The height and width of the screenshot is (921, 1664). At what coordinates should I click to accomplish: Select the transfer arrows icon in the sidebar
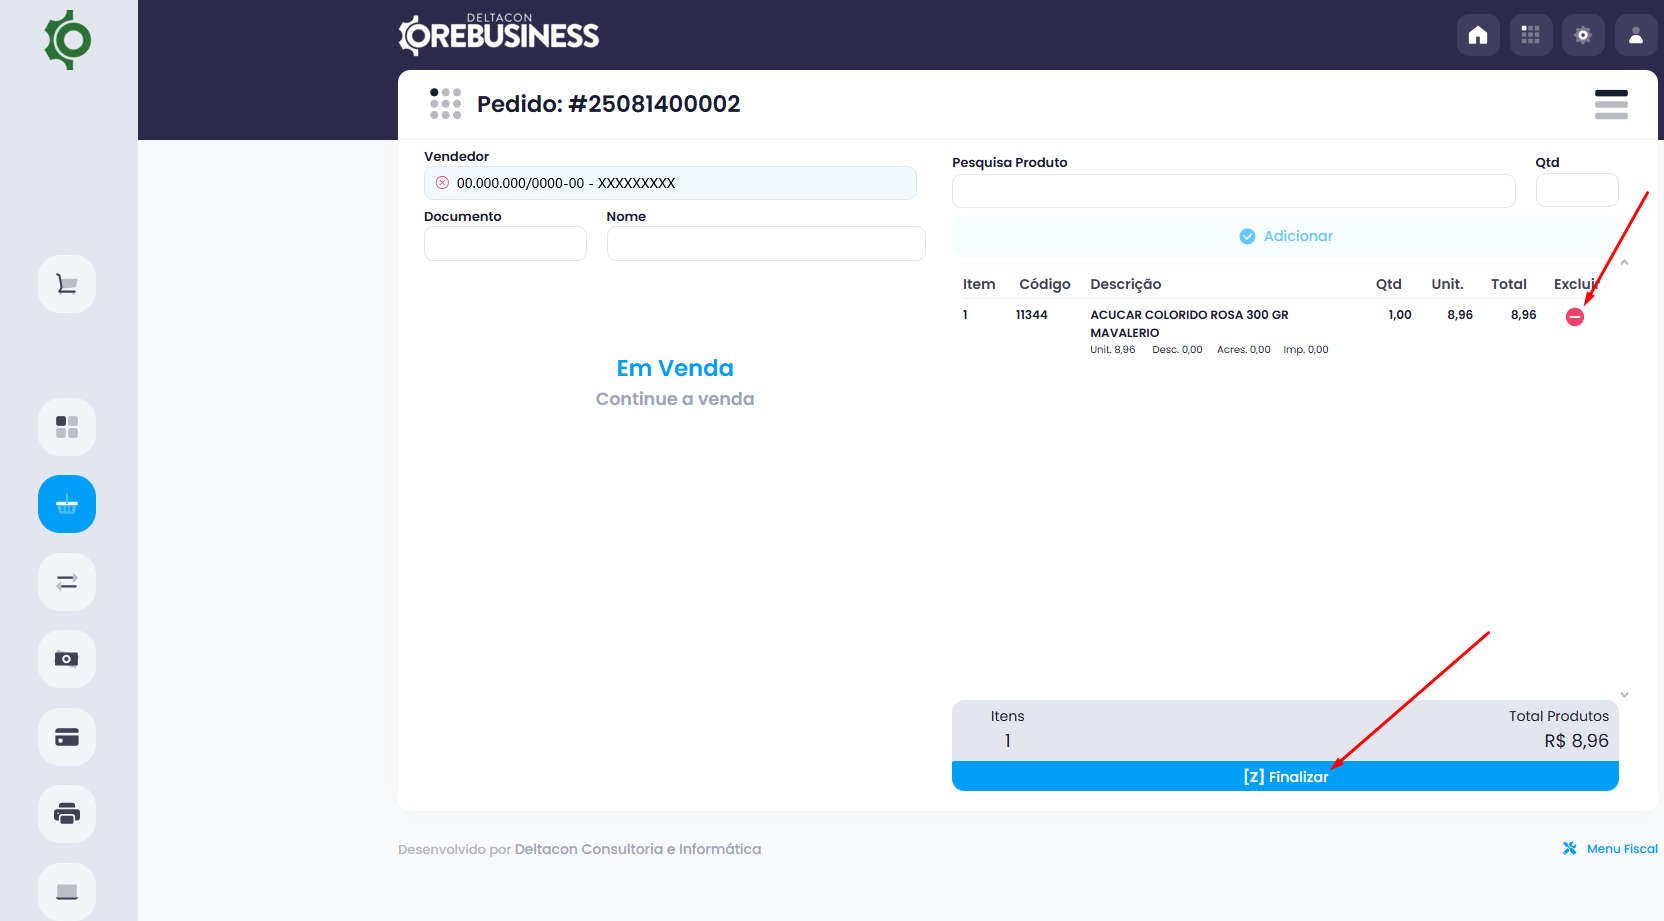[66, 581]
